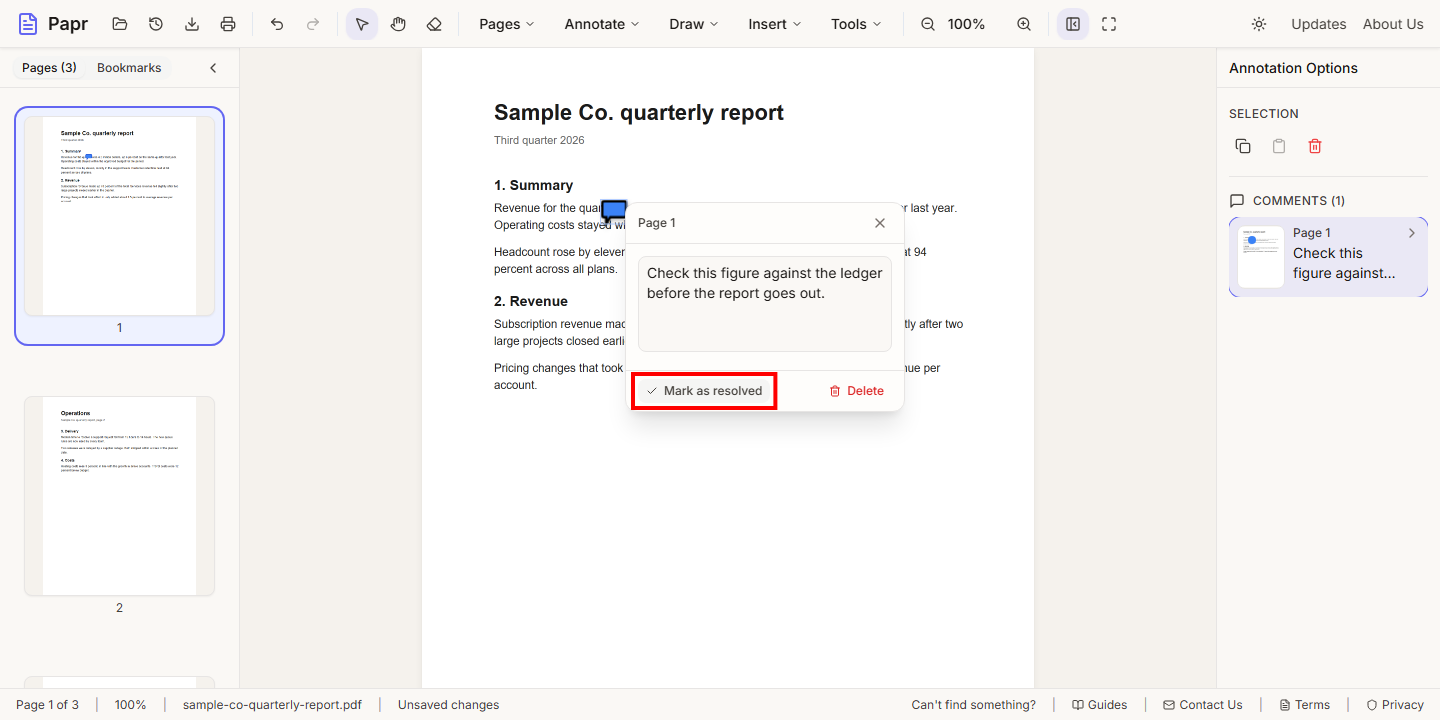Image resolution: width=1440 pixels, height=720 pixels.
Task: Toggle the sidebar panel icon
Action: 1073,24
